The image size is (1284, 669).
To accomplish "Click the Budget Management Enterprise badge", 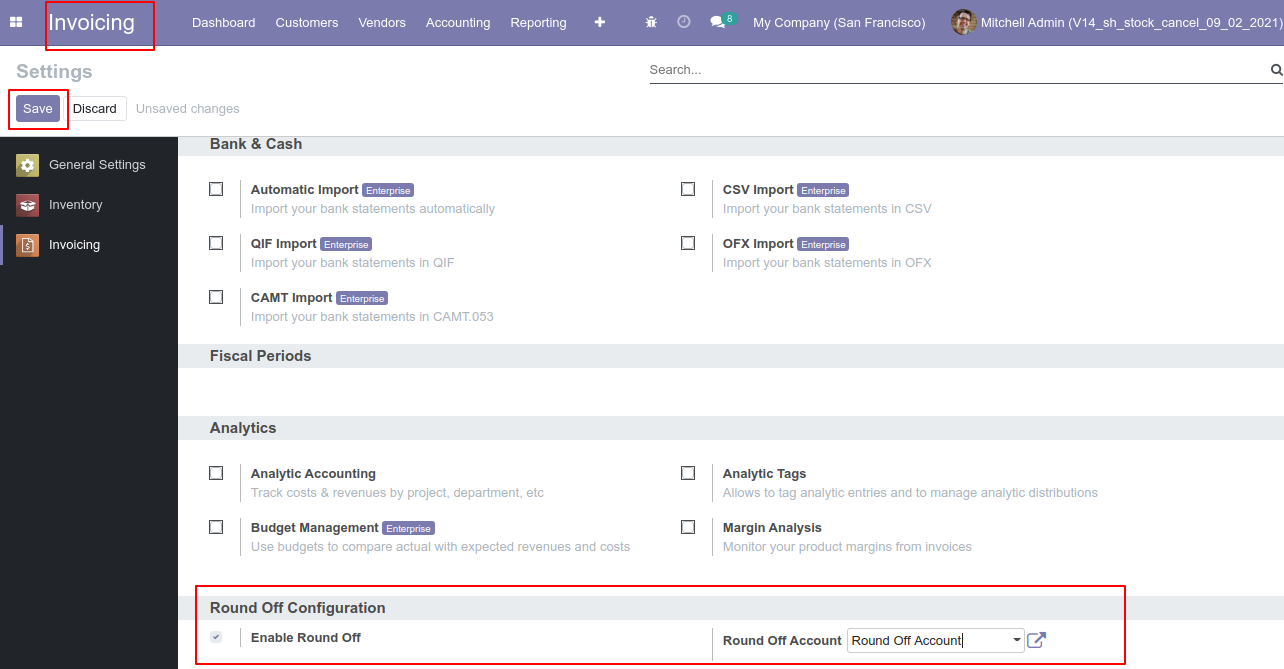I will click(x=408, y=528).
